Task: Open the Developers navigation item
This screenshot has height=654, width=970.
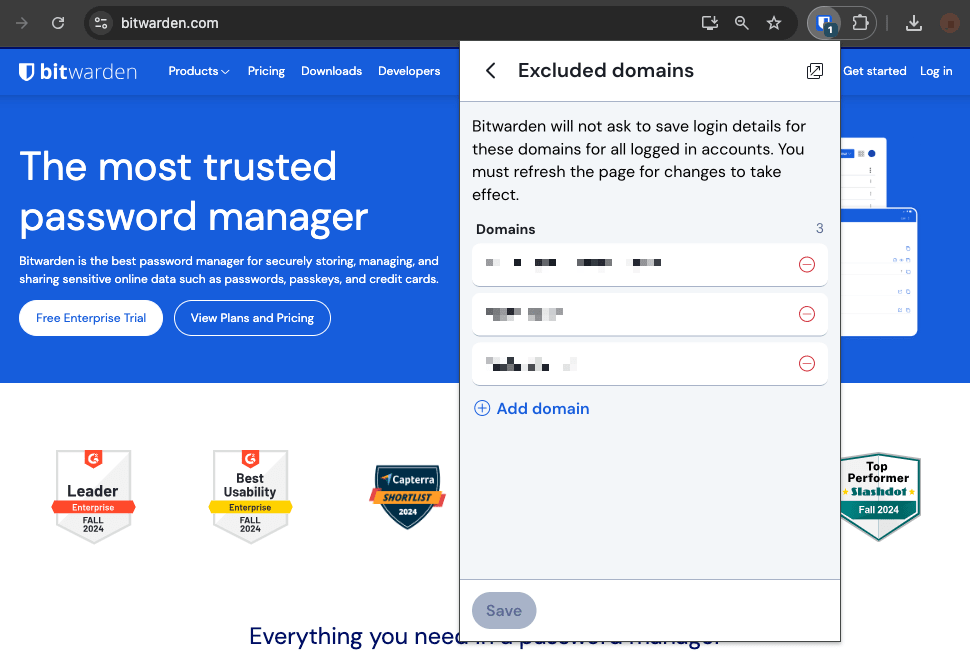Action: tap(409, 71)
